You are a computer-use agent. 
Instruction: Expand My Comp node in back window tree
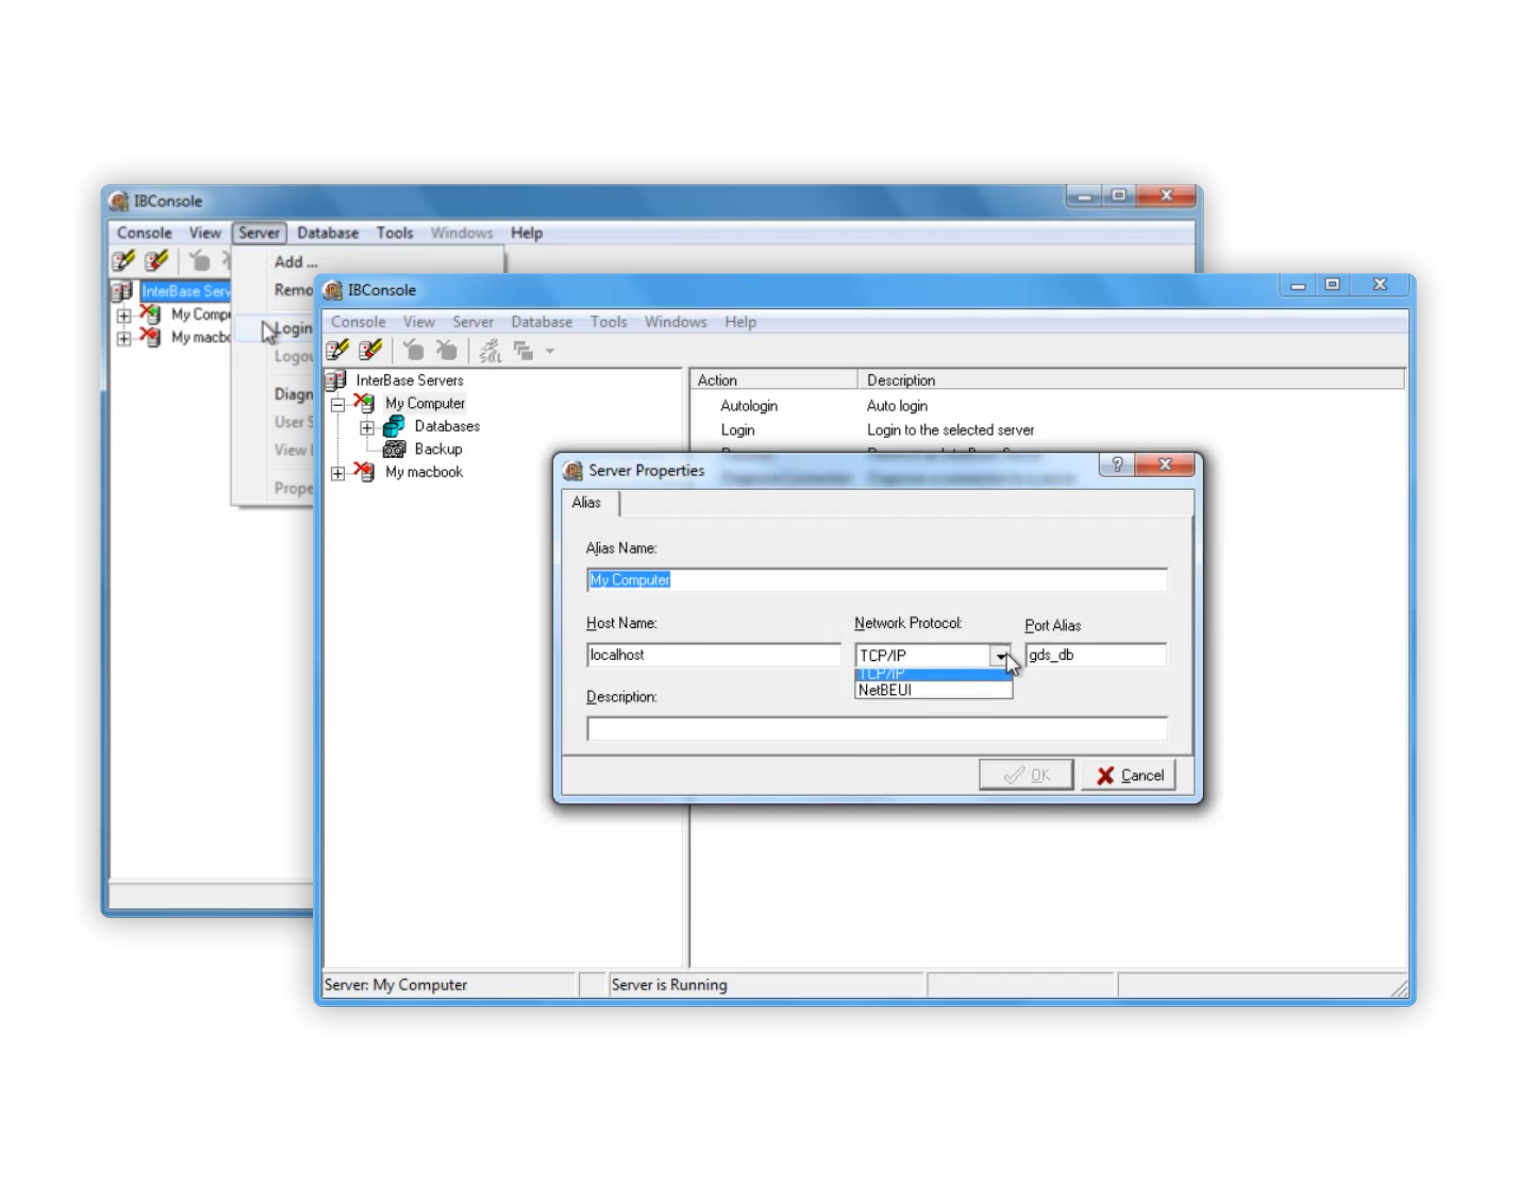pos(124,315)
